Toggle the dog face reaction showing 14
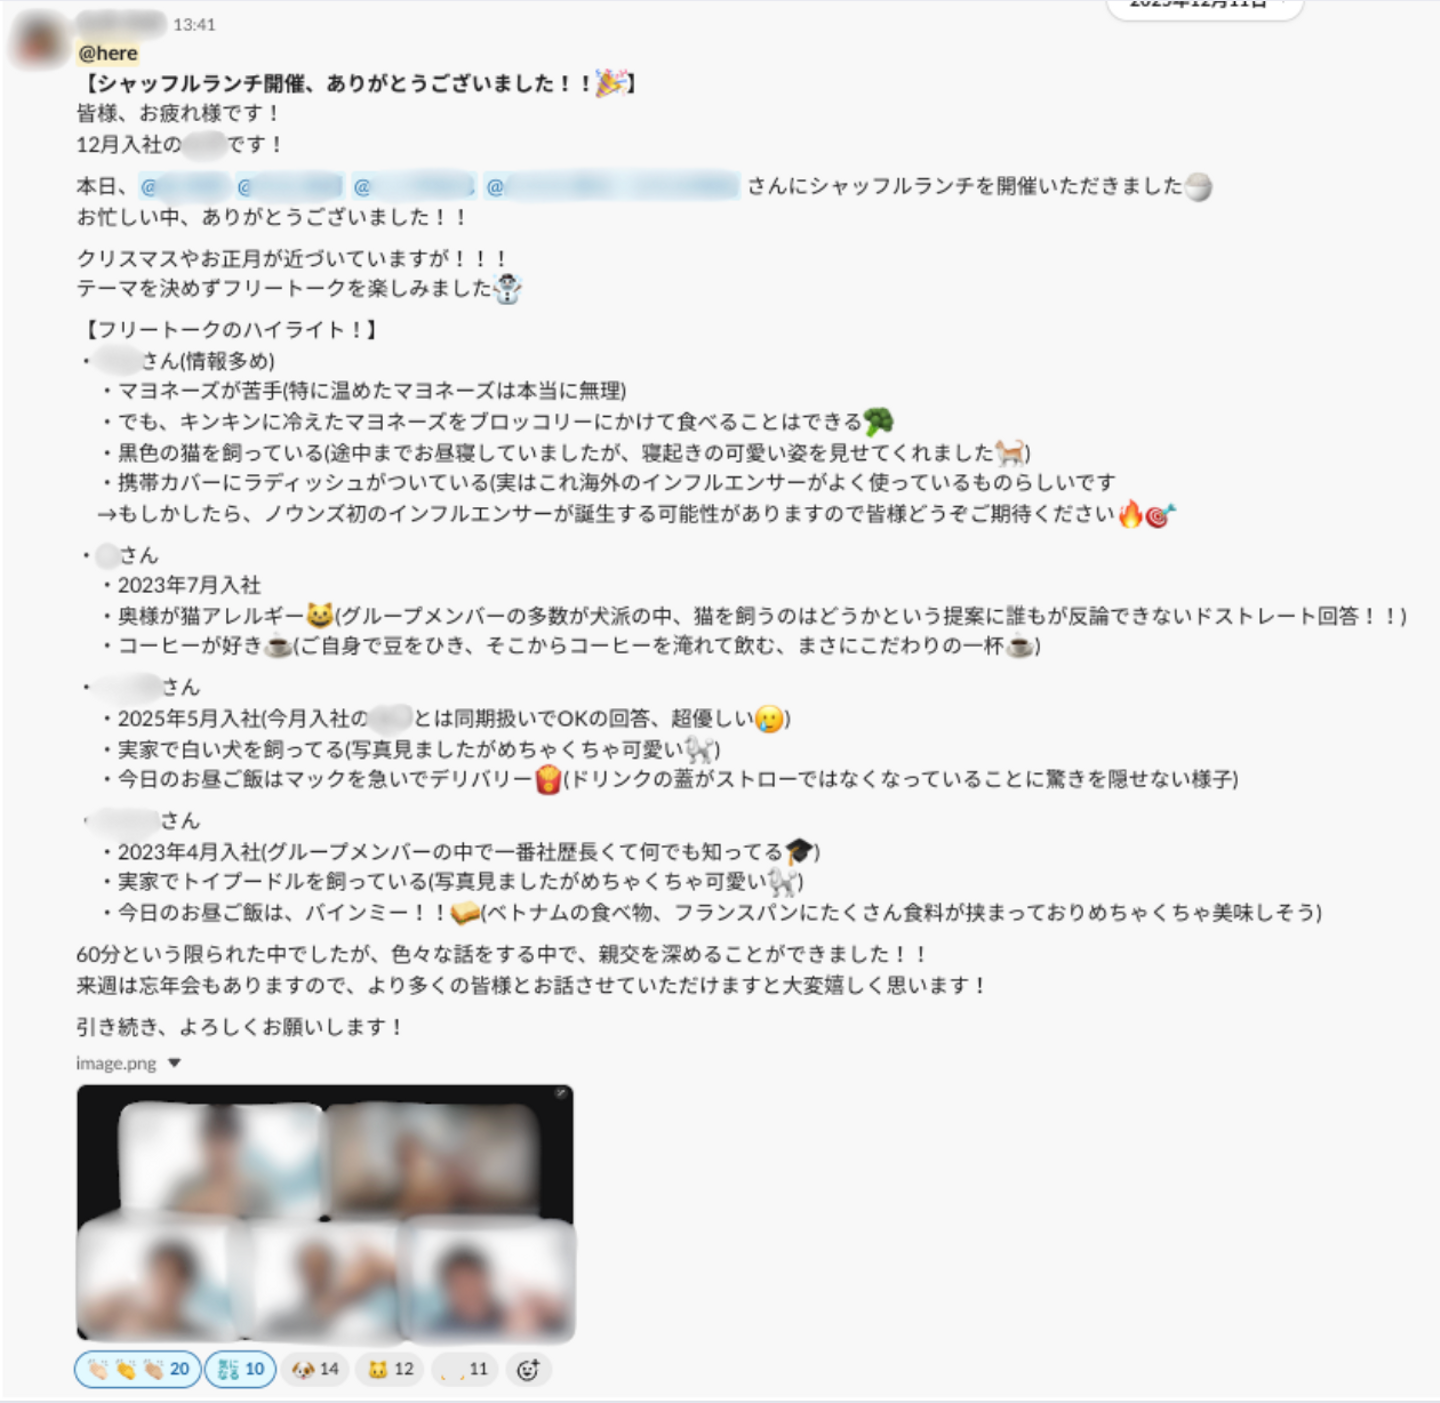This screenshot has height=1403, width=1440. (x=315, y=1369)
